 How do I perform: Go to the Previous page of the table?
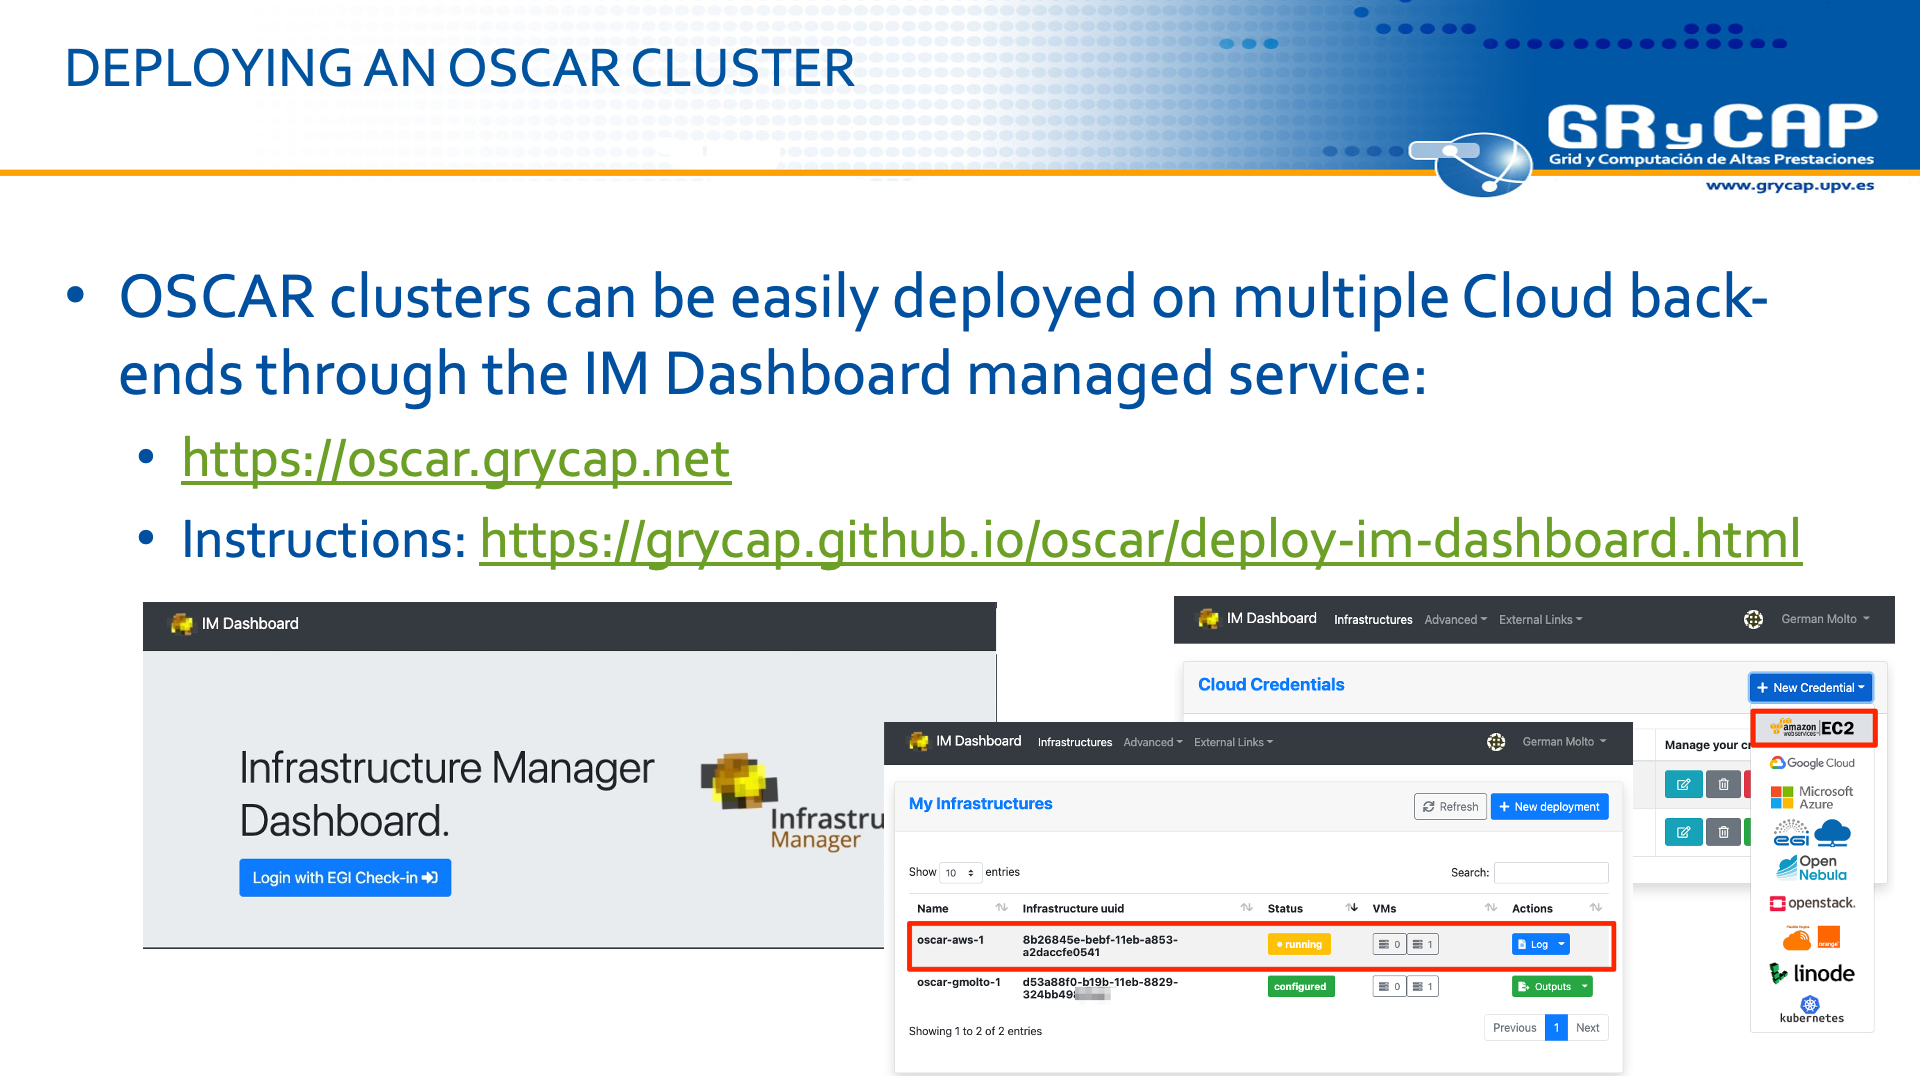[x=1514, y=1028]
